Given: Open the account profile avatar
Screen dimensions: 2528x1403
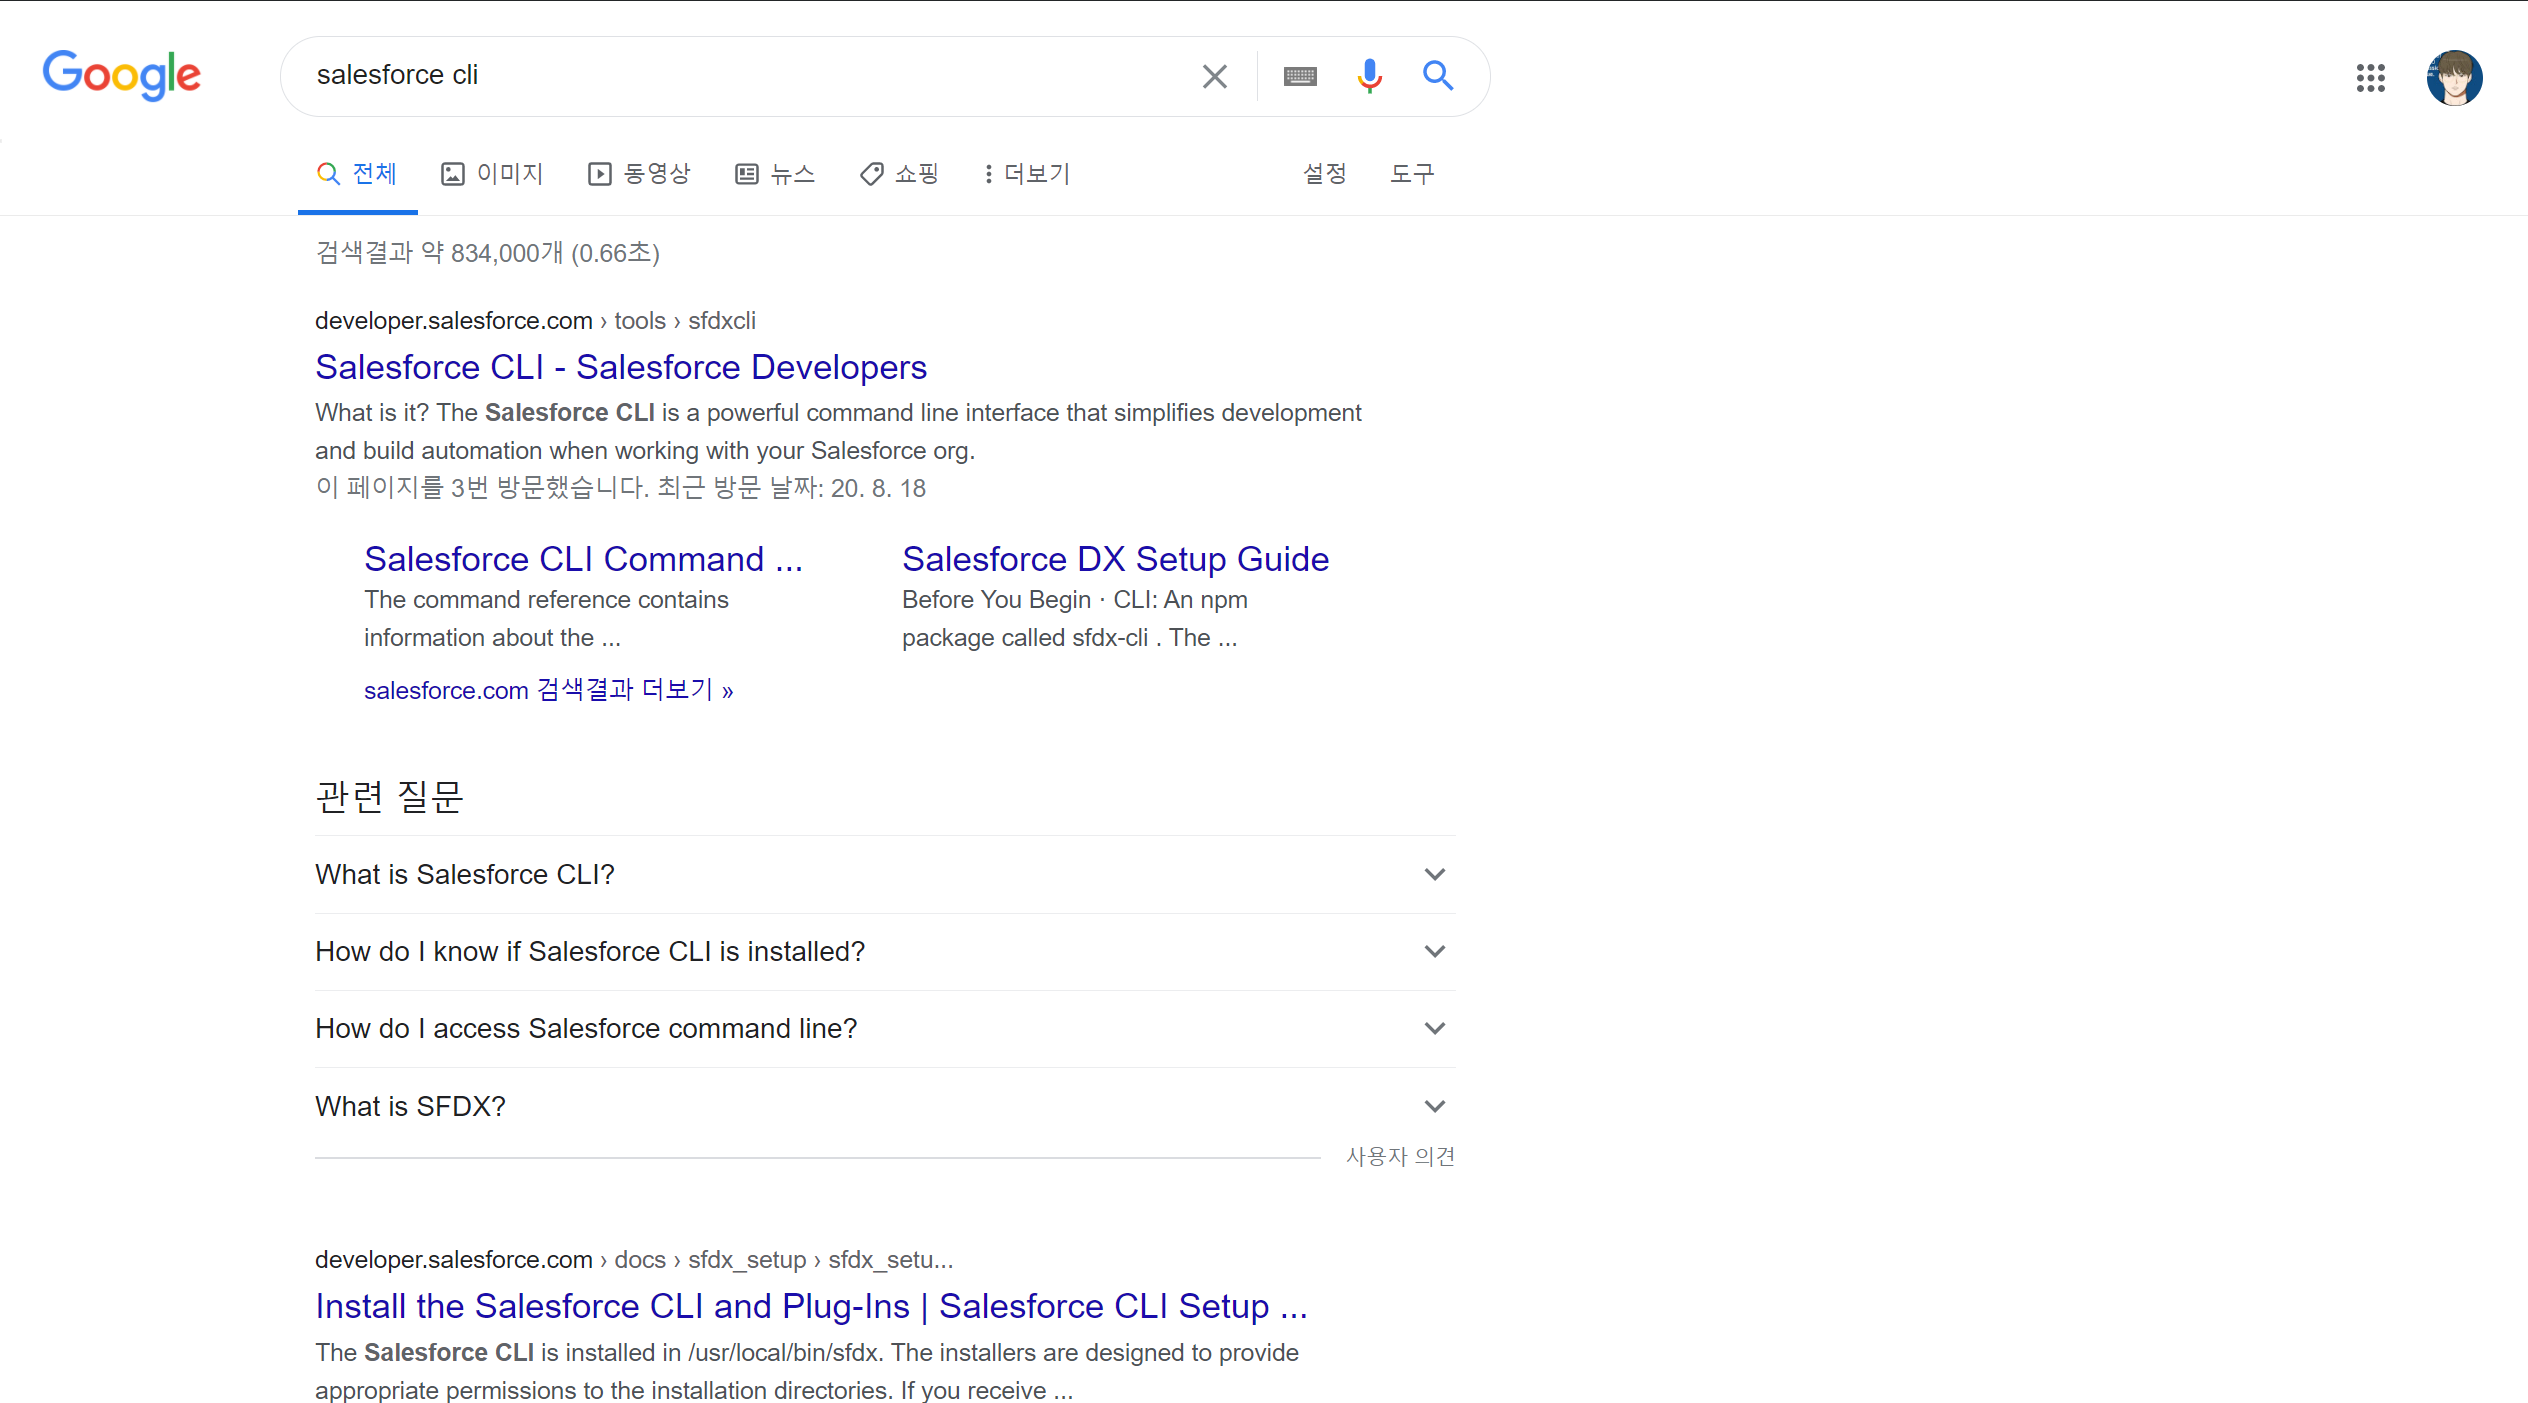Looking at the screenshot, I should point(2453,77).
